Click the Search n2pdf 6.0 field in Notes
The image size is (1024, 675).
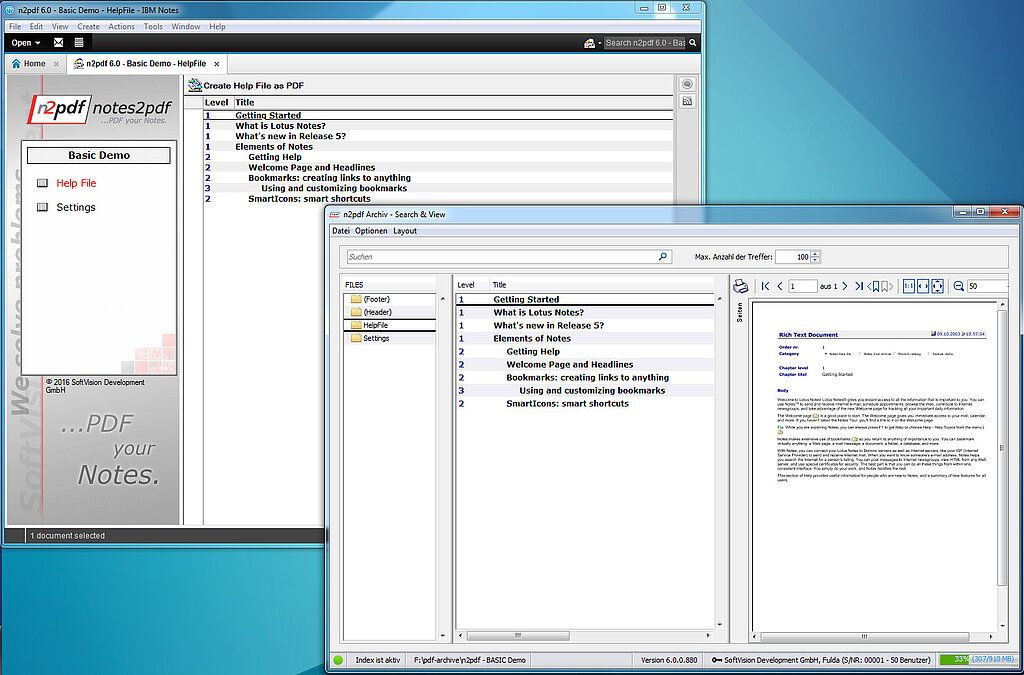coord(645,43)
